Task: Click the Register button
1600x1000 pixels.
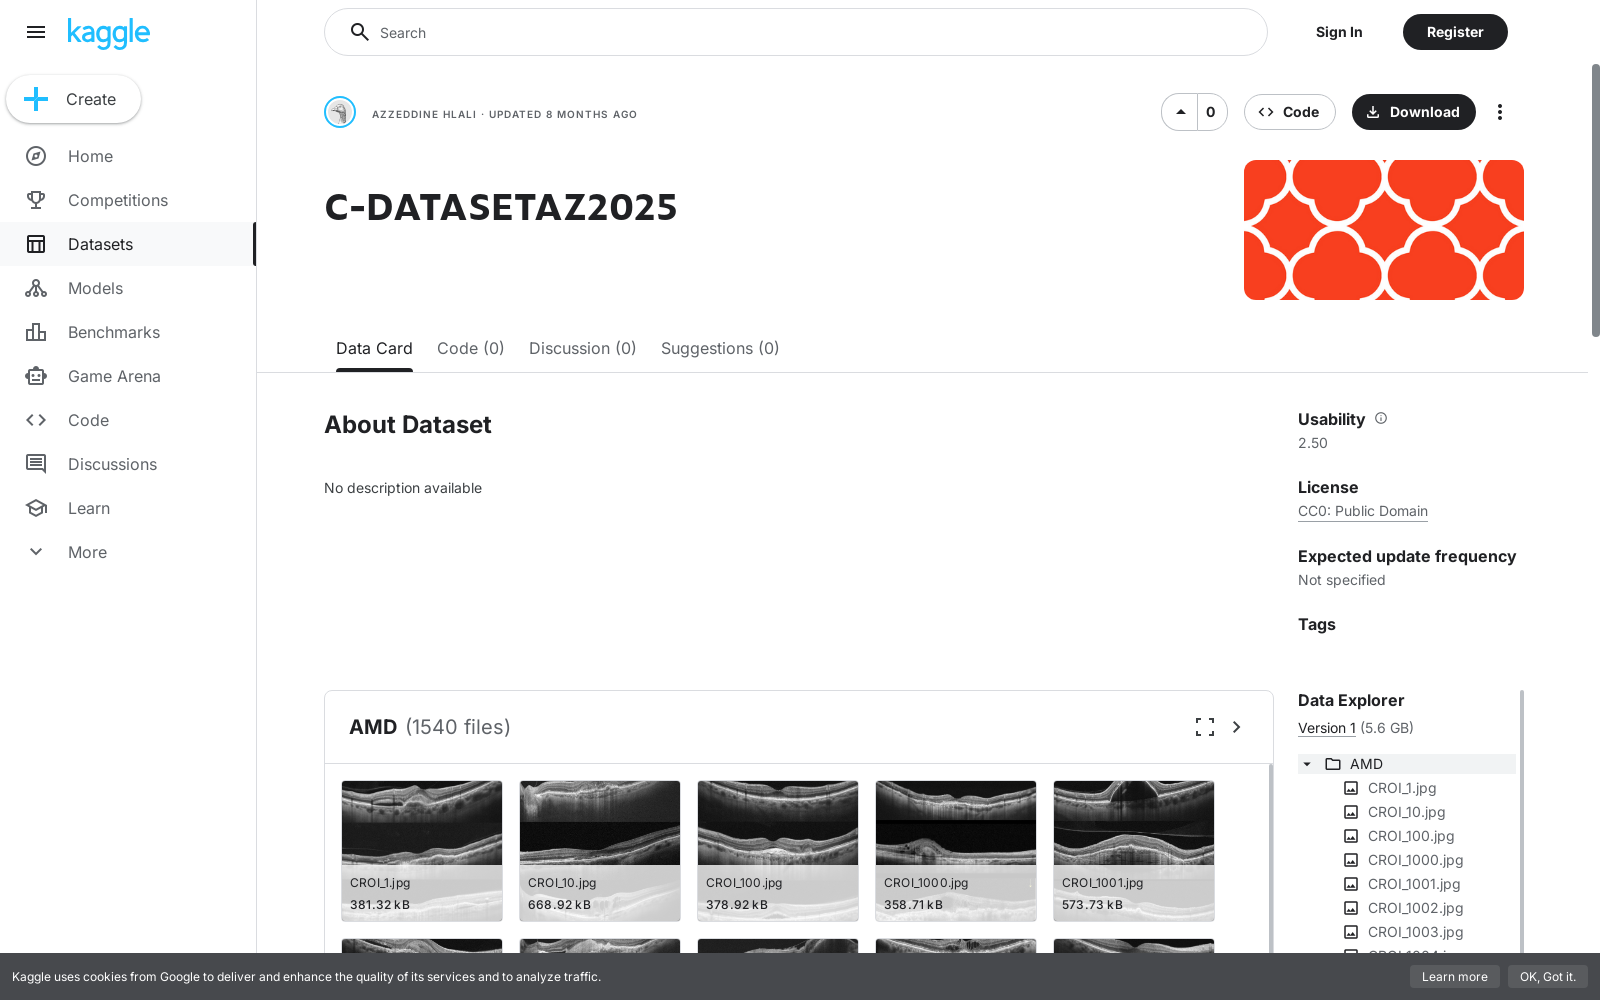Action: click(1455, 32)
